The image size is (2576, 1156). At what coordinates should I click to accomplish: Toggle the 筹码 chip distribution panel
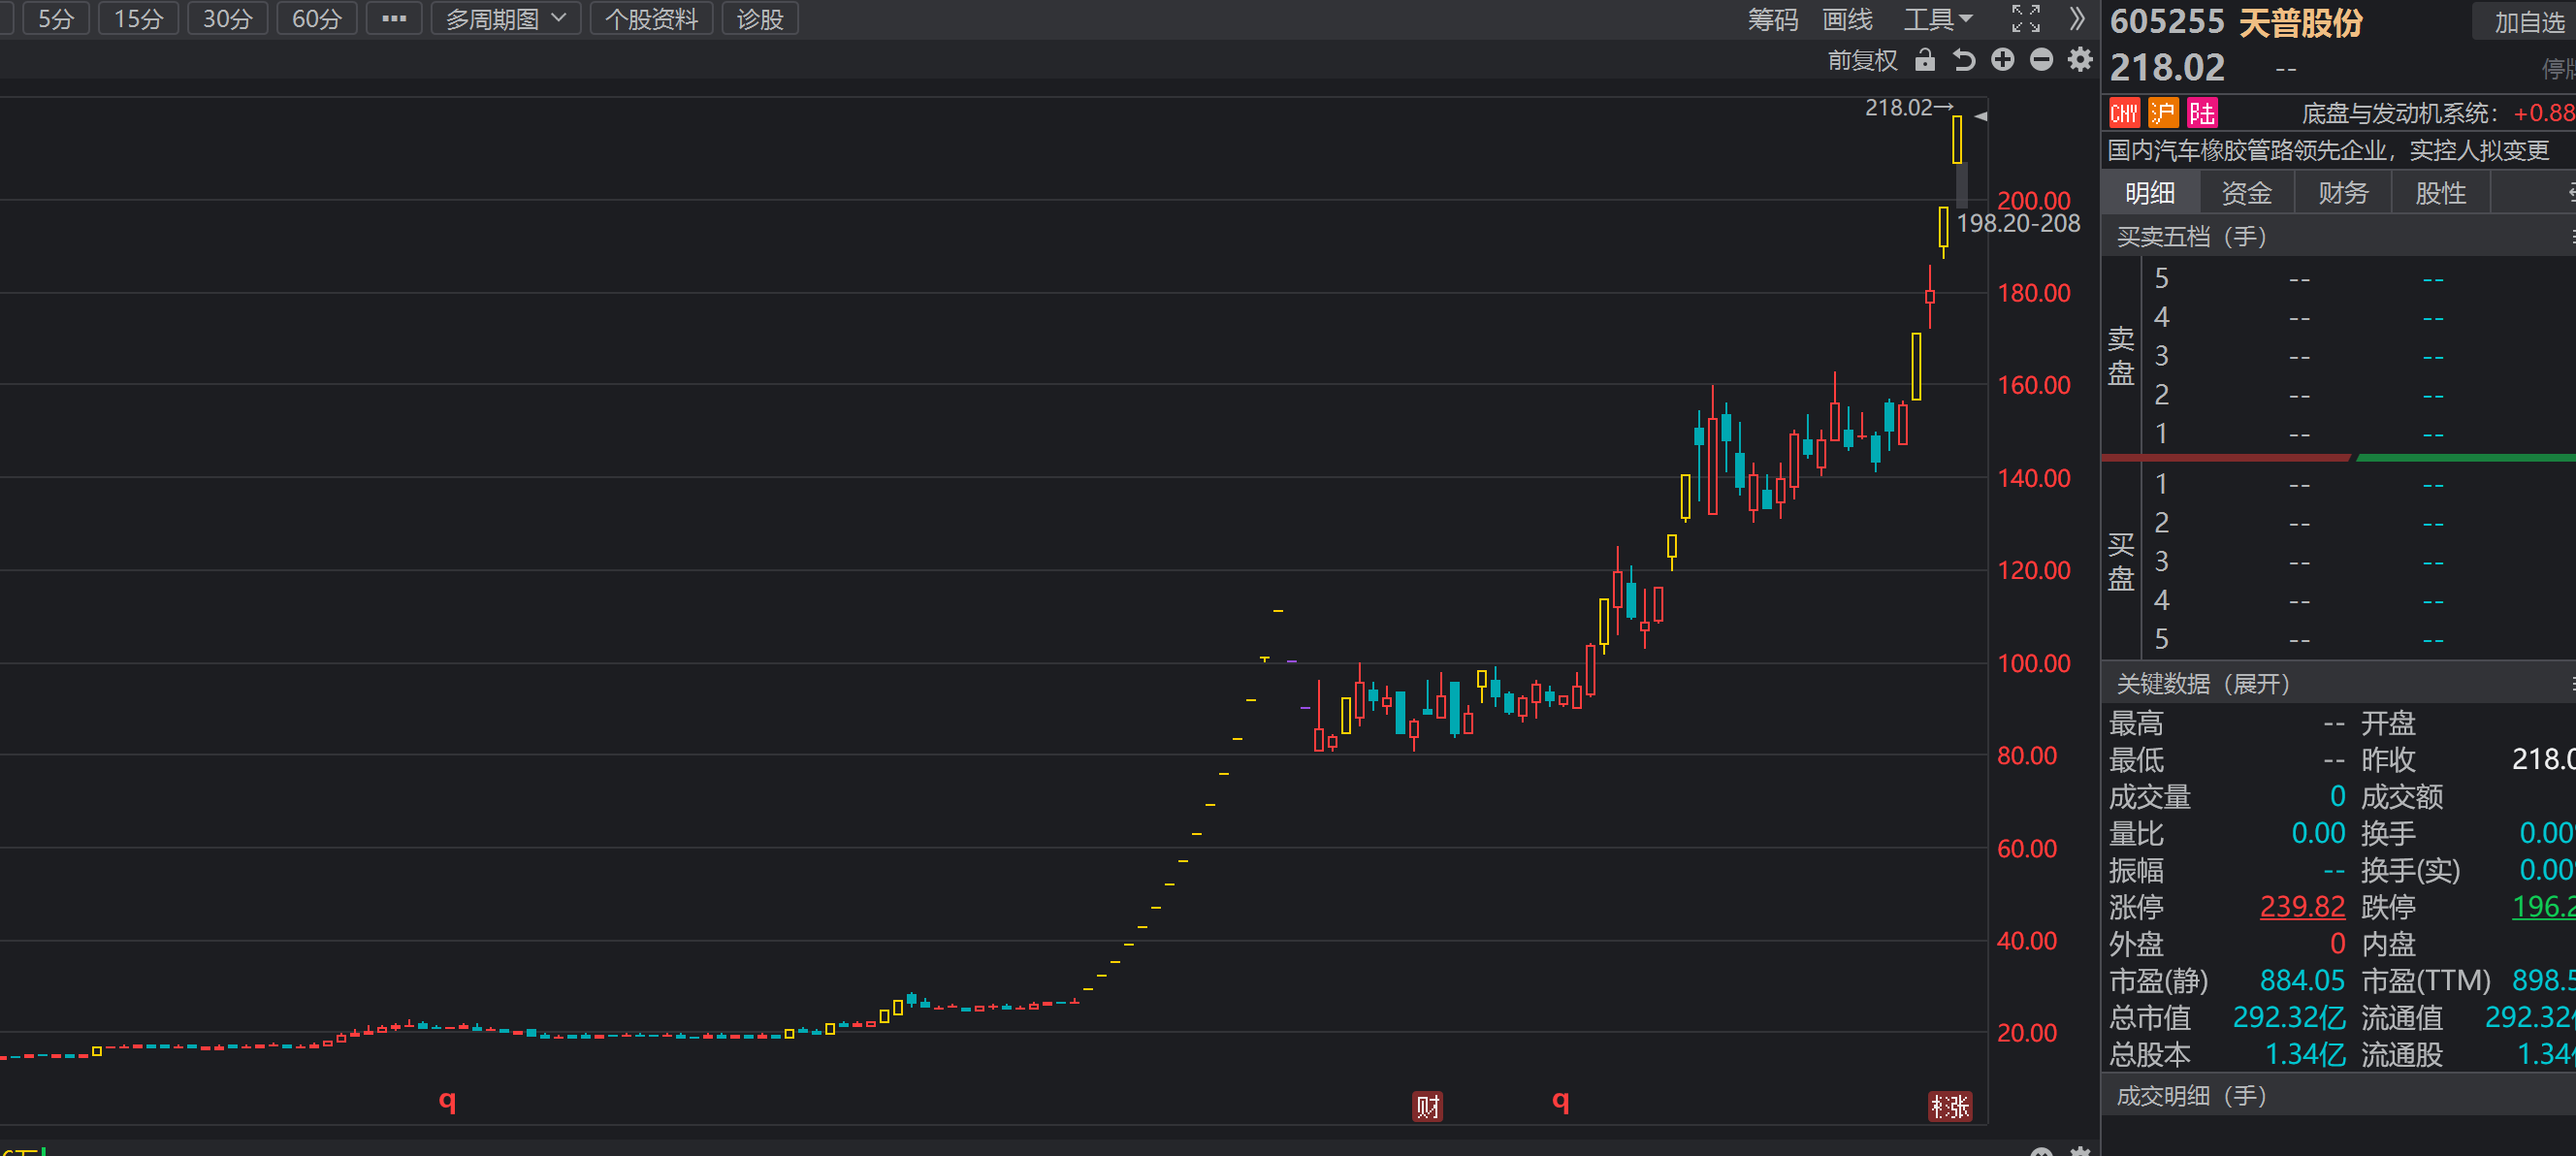1772,19
